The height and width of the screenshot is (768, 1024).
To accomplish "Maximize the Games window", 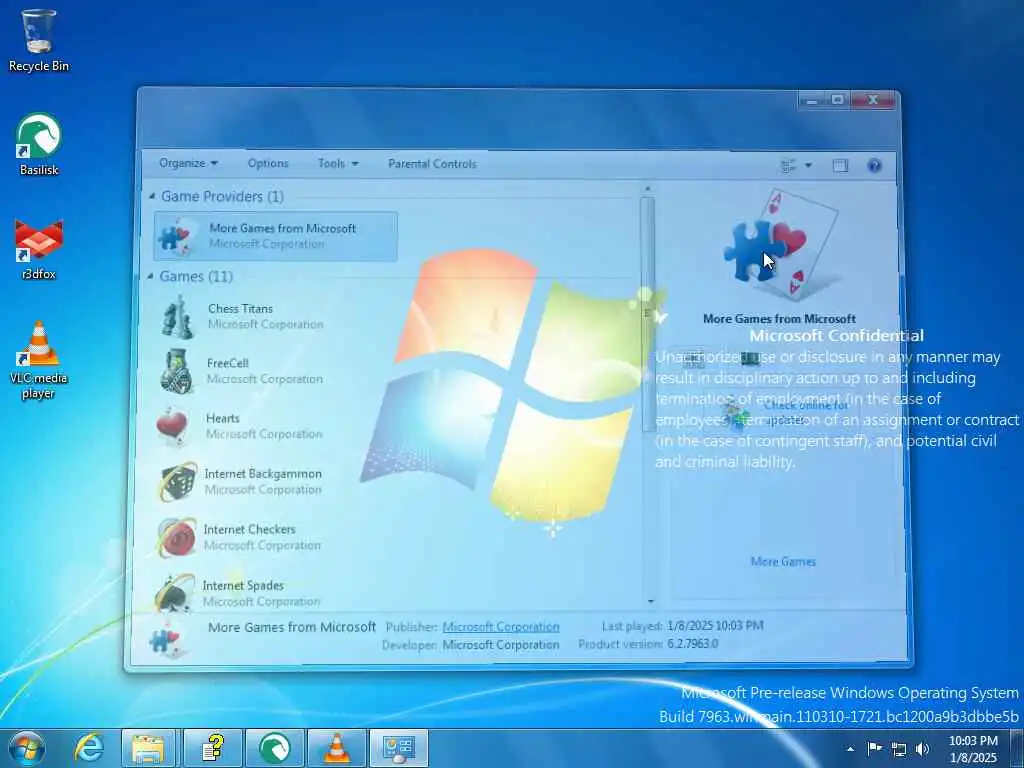I will click(837, 101).
